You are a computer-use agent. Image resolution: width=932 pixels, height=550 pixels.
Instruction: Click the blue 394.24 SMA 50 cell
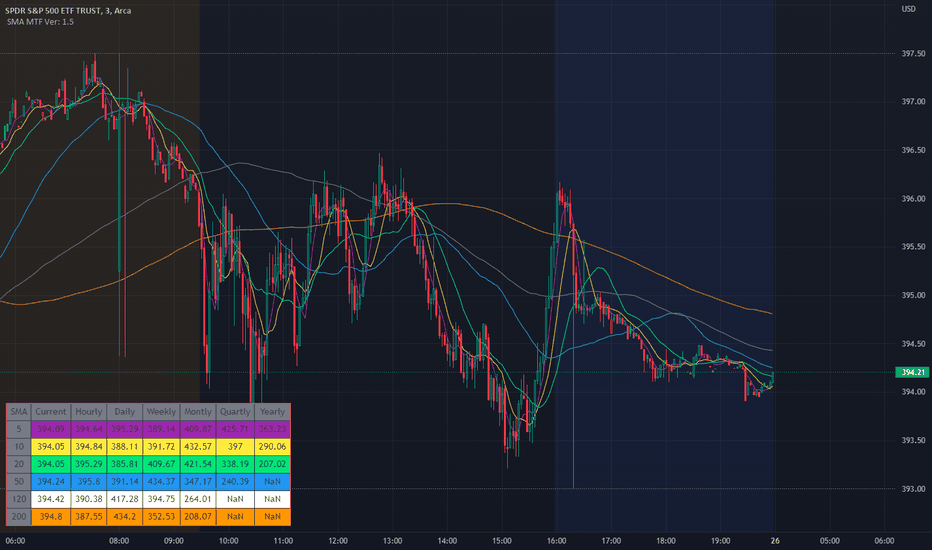pyautogui.click(x=51, y=482)
